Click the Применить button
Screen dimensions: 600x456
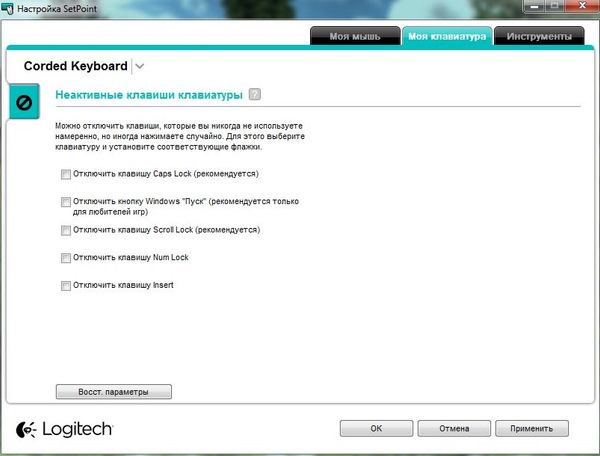pyautogui.click(x=532, y=428)
